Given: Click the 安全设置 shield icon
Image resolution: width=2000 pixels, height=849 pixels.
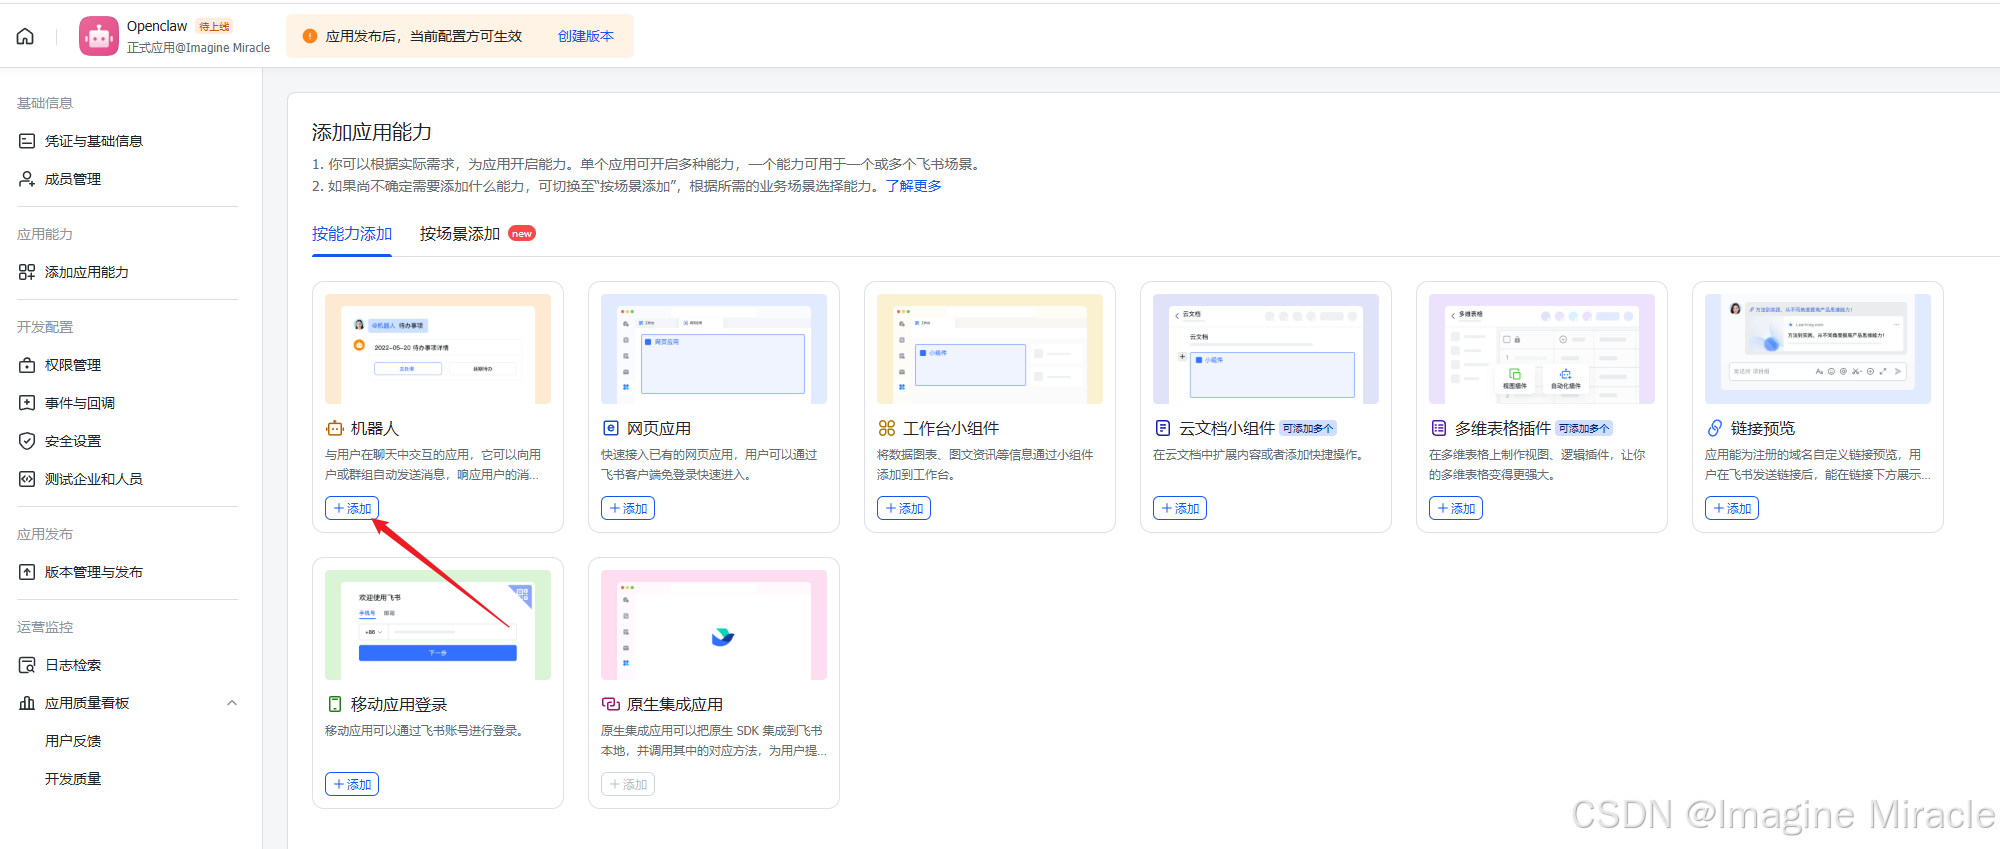Looking at the screenshot, I should click(27, 441).
